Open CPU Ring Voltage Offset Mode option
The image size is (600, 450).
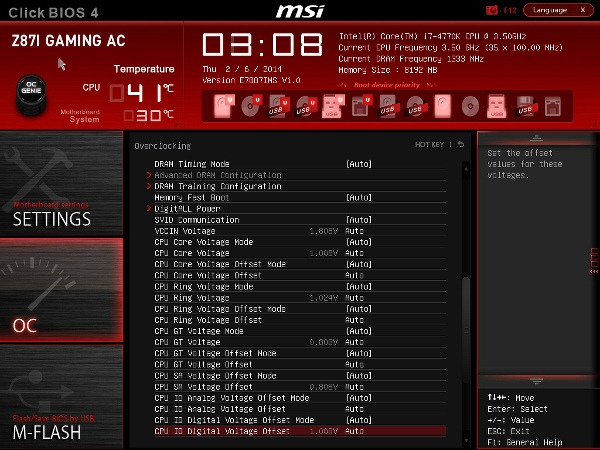click(359, 309)
